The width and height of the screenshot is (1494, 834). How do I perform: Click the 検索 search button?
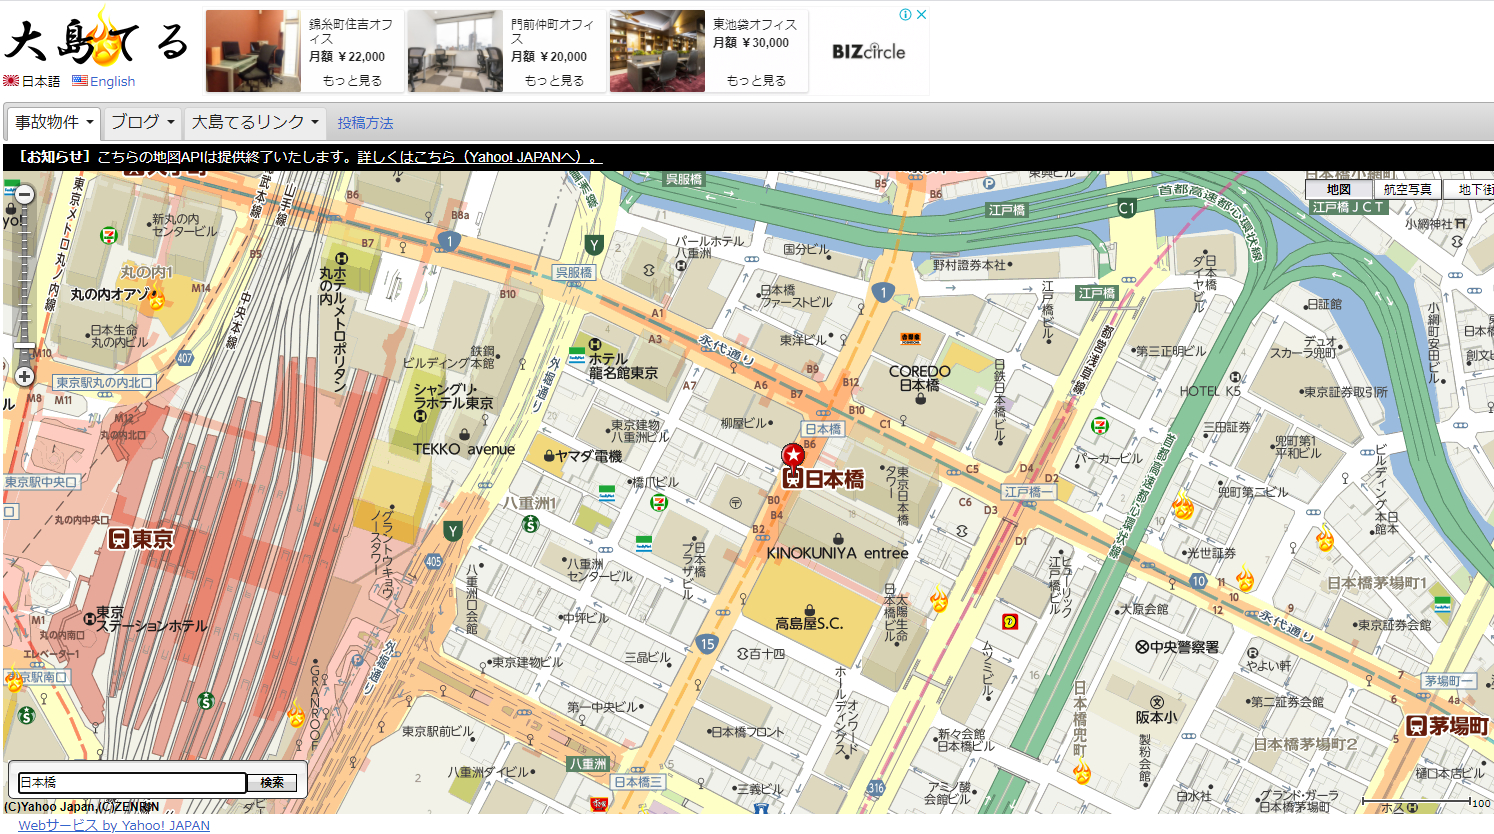272,782
